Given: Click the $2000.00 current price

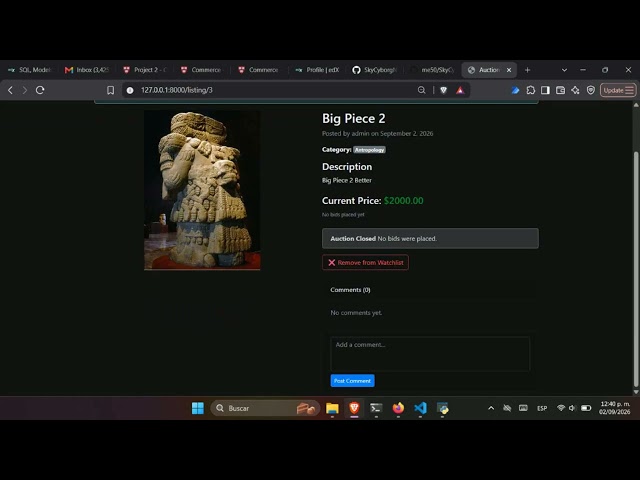Looking at the screenshot, I should 404,201.
